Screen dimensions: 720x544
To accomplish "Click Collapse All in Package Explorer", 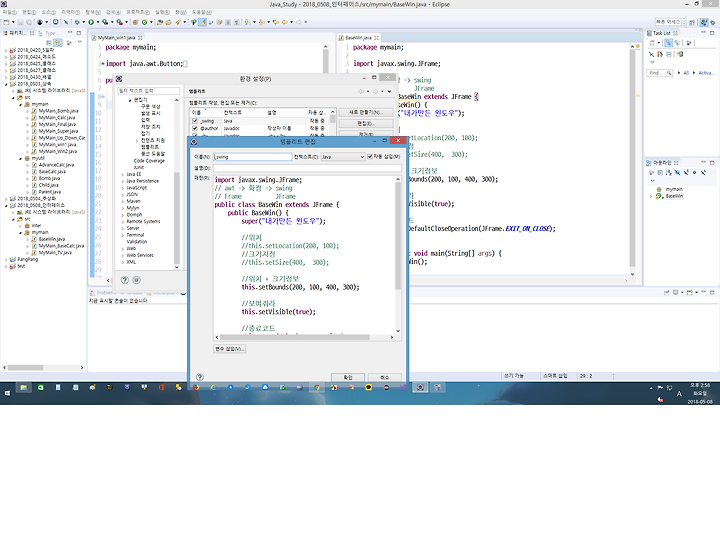I will (49, 43).
